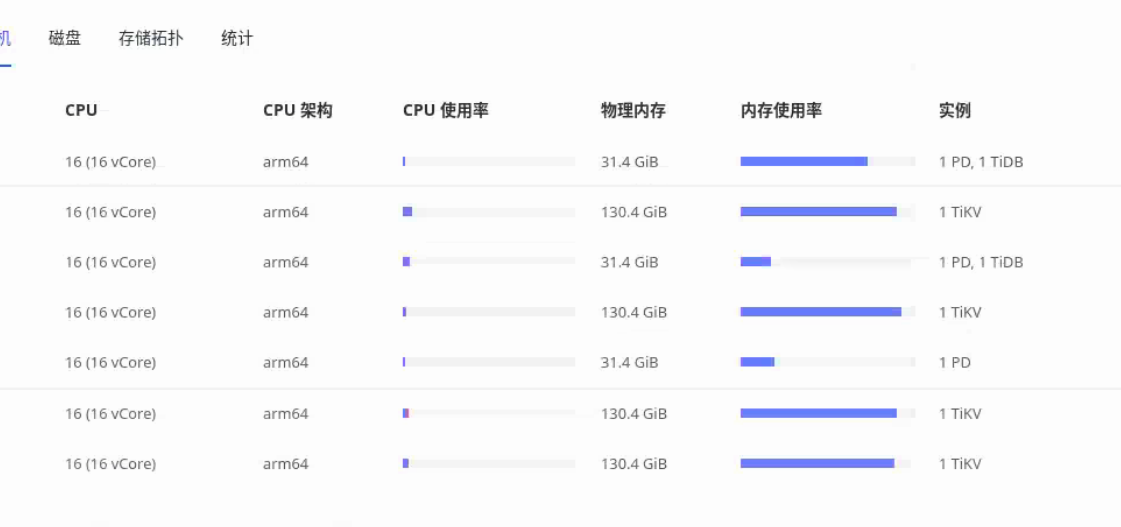
Task: Click "31.4 GiB" in the top row
Action: pyautogui.click(x=629, y=162)
